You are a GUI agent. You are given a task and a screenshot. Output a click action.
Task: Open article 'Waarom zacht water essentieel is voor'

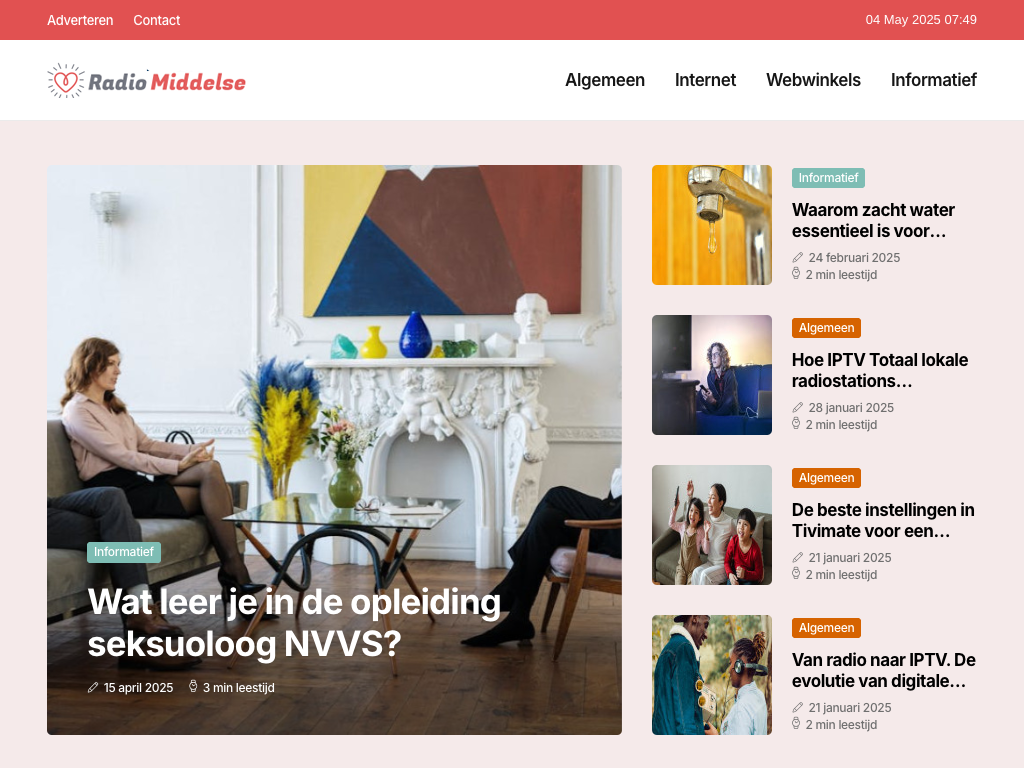point(873,220)
